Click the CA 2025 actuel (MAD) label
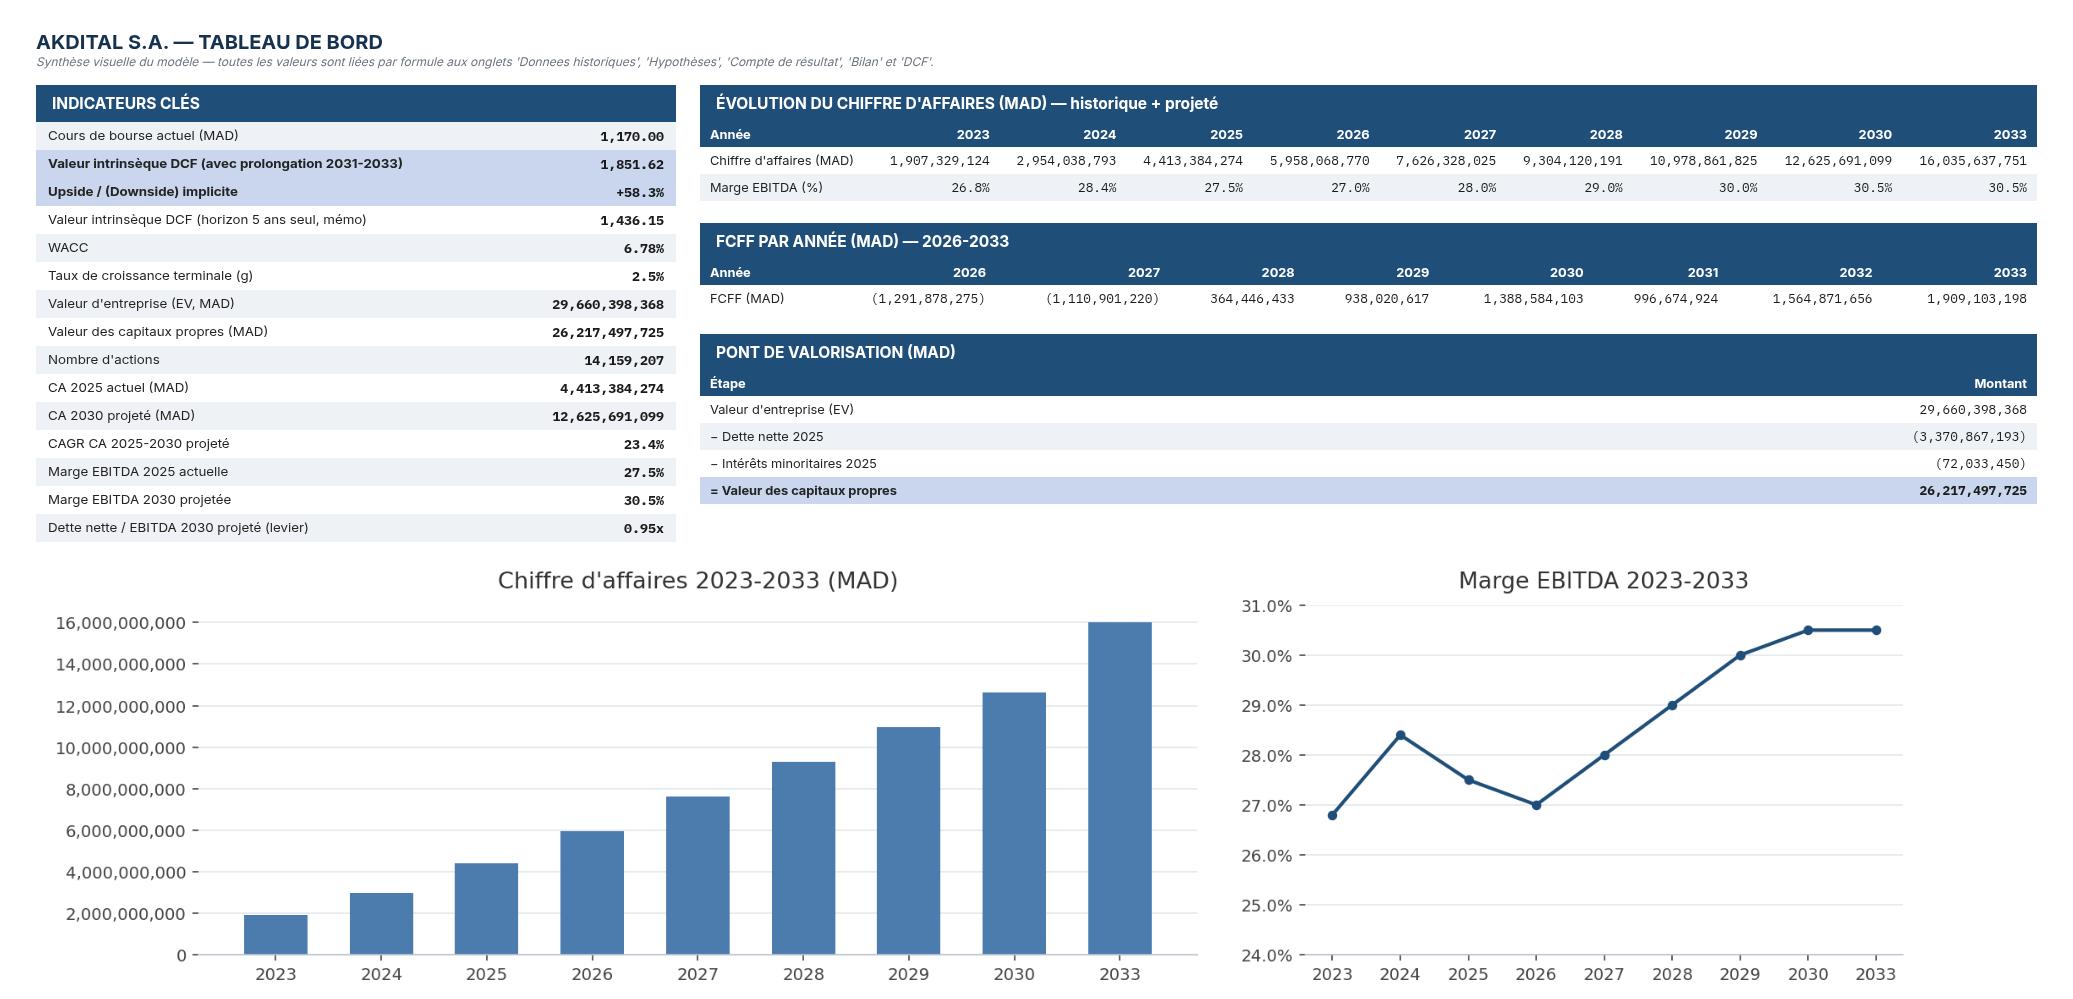 (x=118, y=388)
